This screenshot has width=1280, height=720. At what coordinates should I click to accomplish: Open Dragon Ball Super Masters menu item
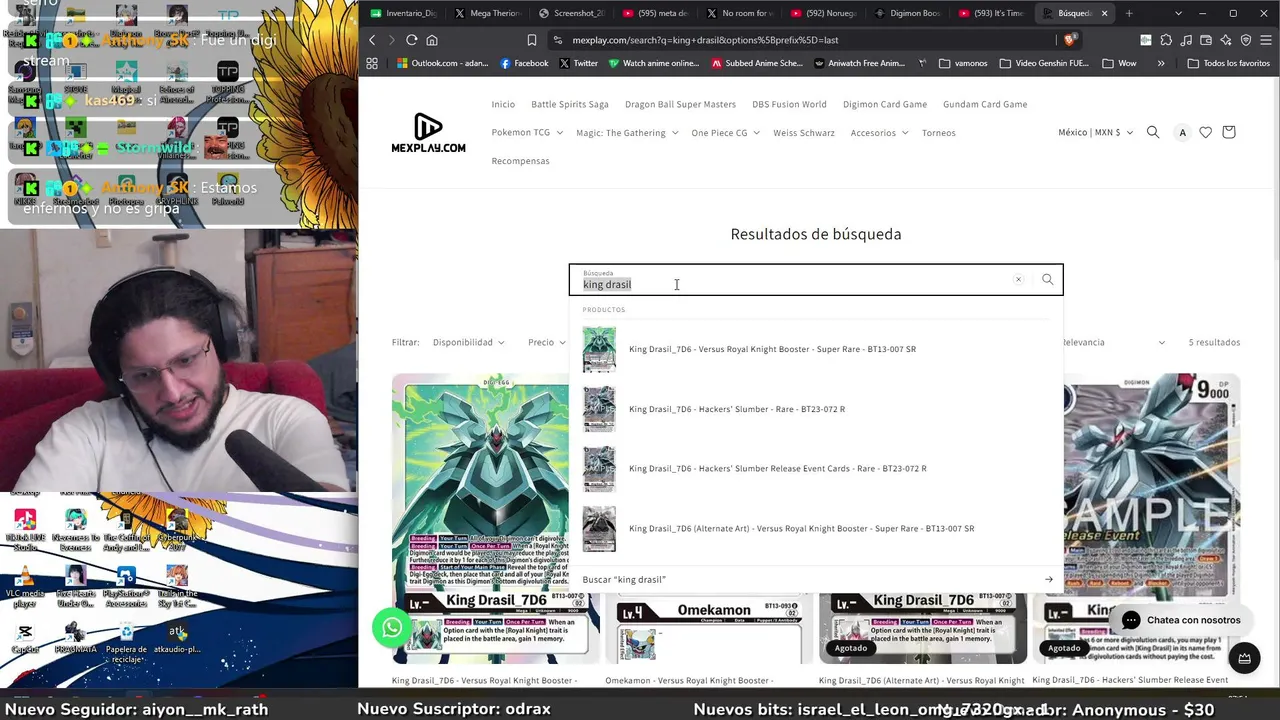(x=680, y=104)
